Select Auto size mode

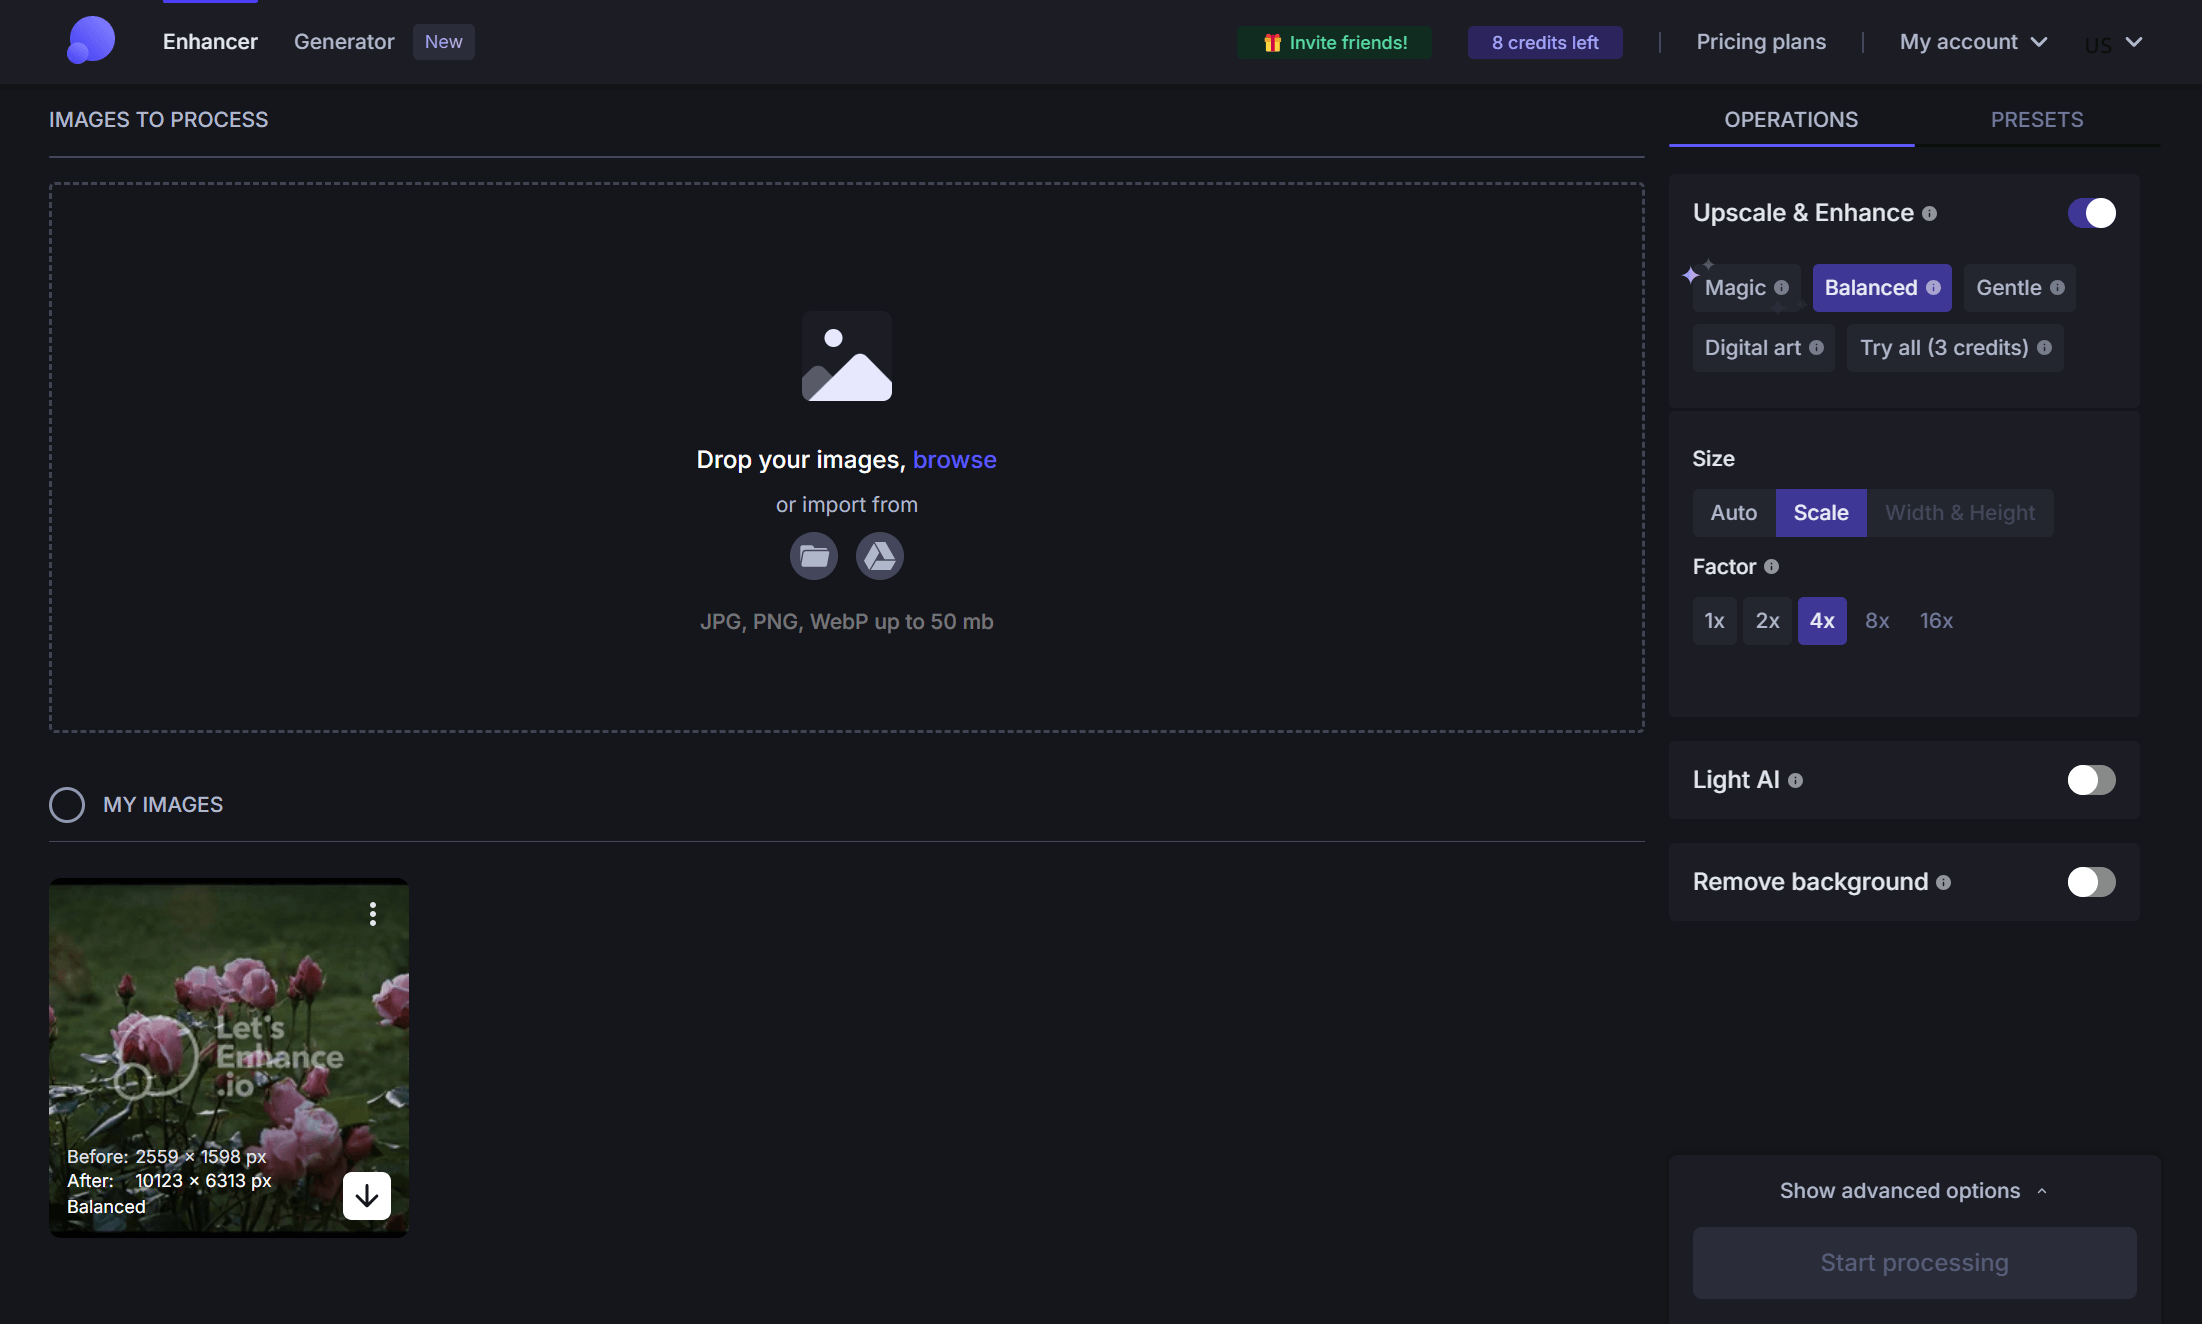pyautogui.click(x=1733, y=511)
